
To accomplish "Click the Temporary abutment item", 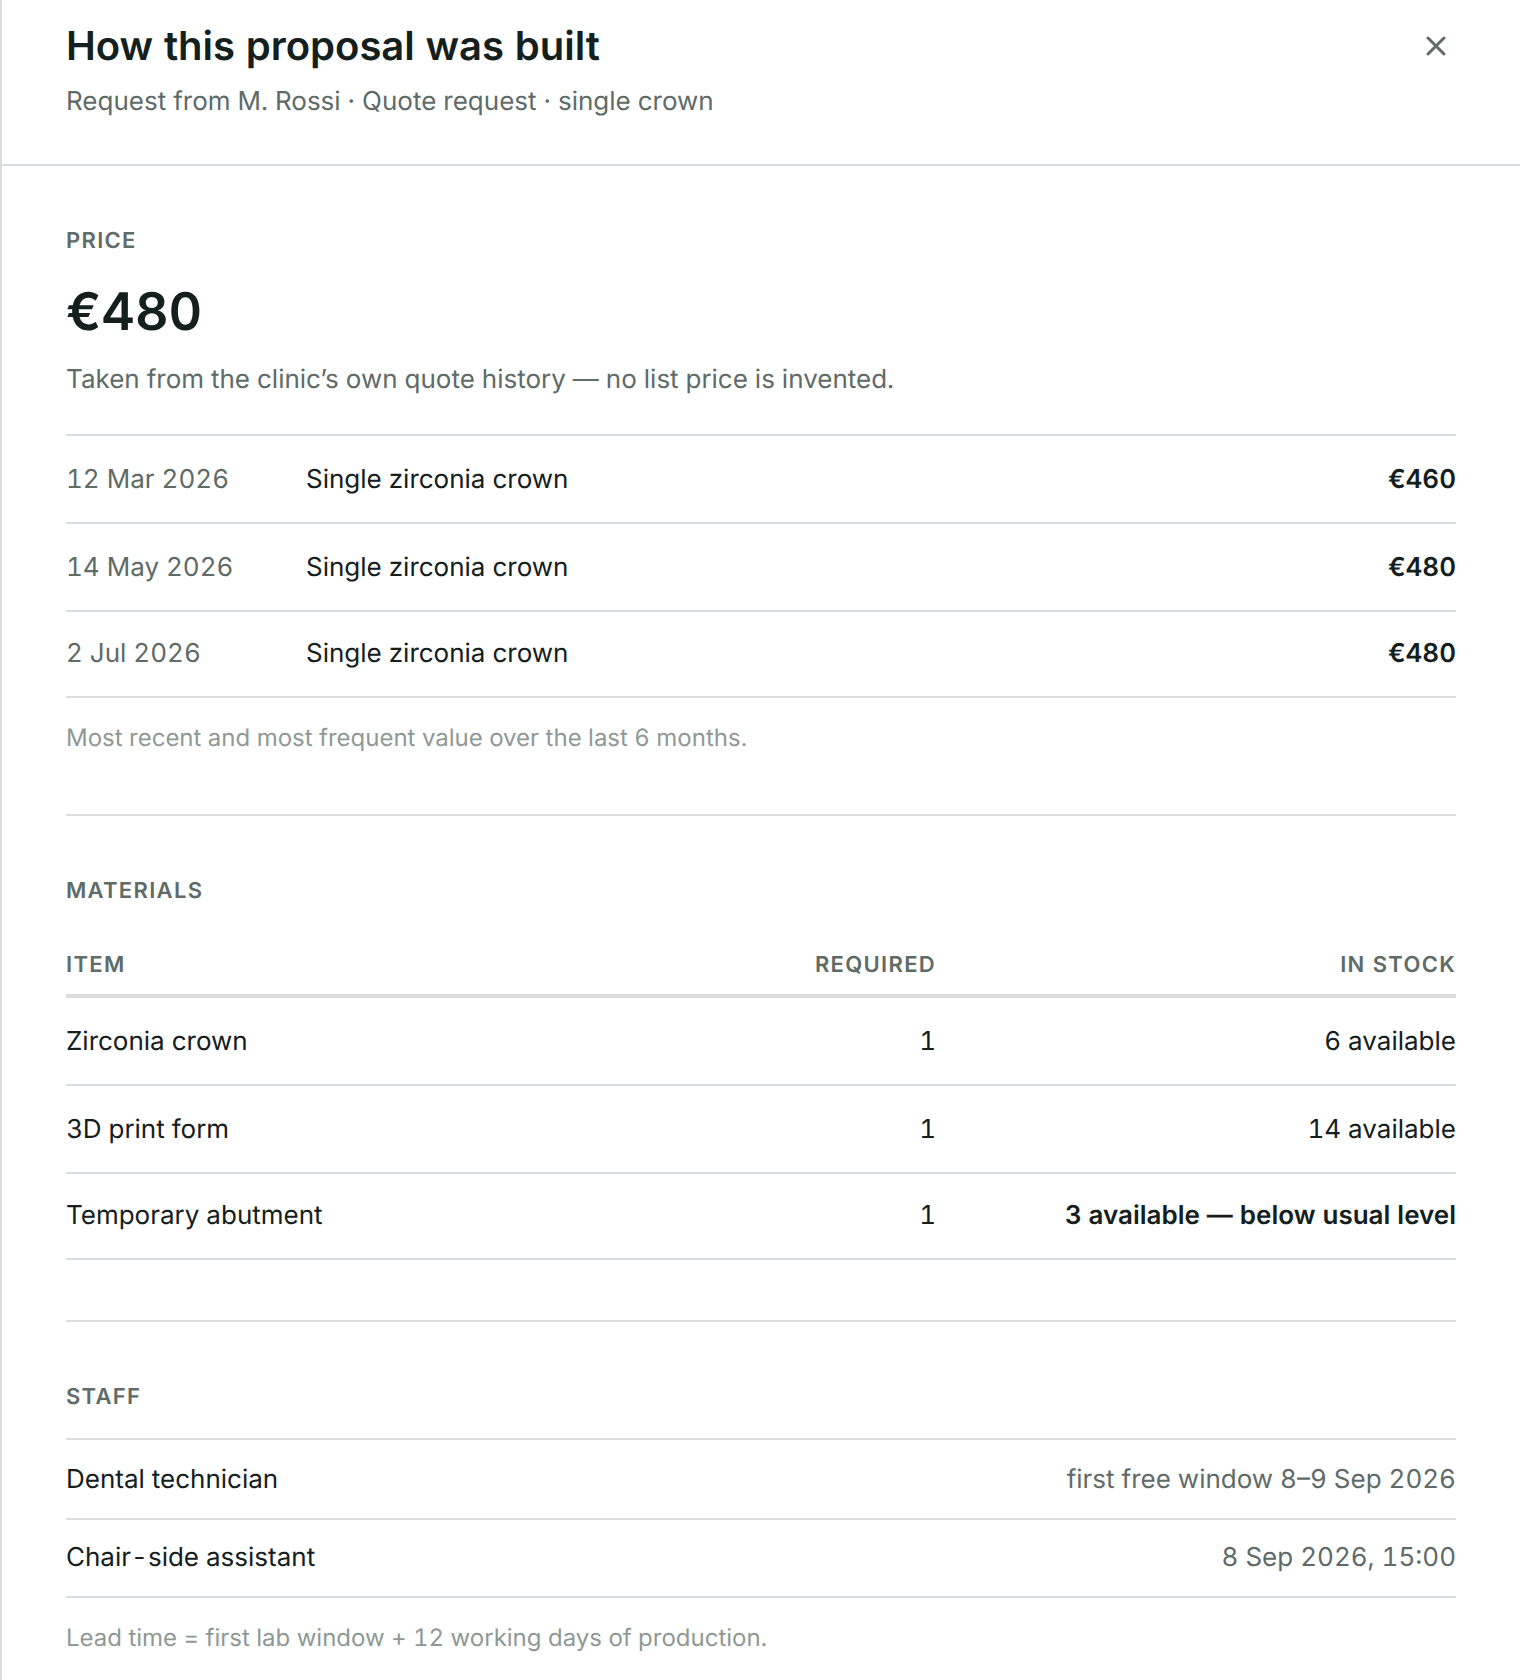I will 194,1215.
